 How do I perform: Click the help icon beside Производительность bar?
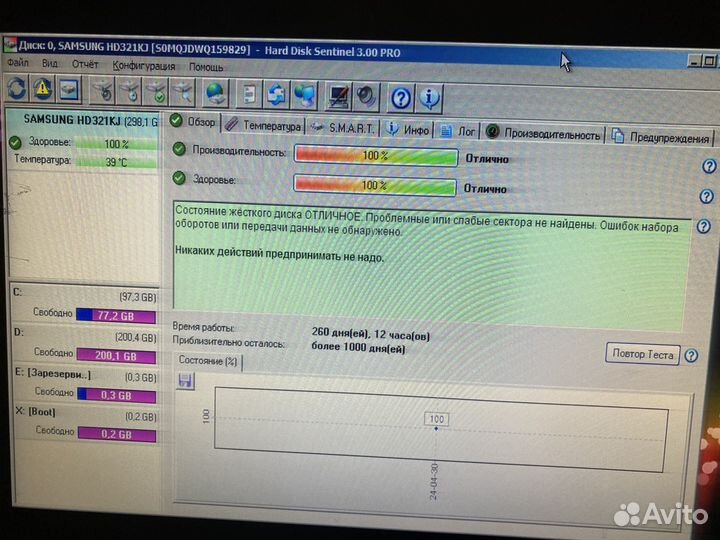point(709,166)
